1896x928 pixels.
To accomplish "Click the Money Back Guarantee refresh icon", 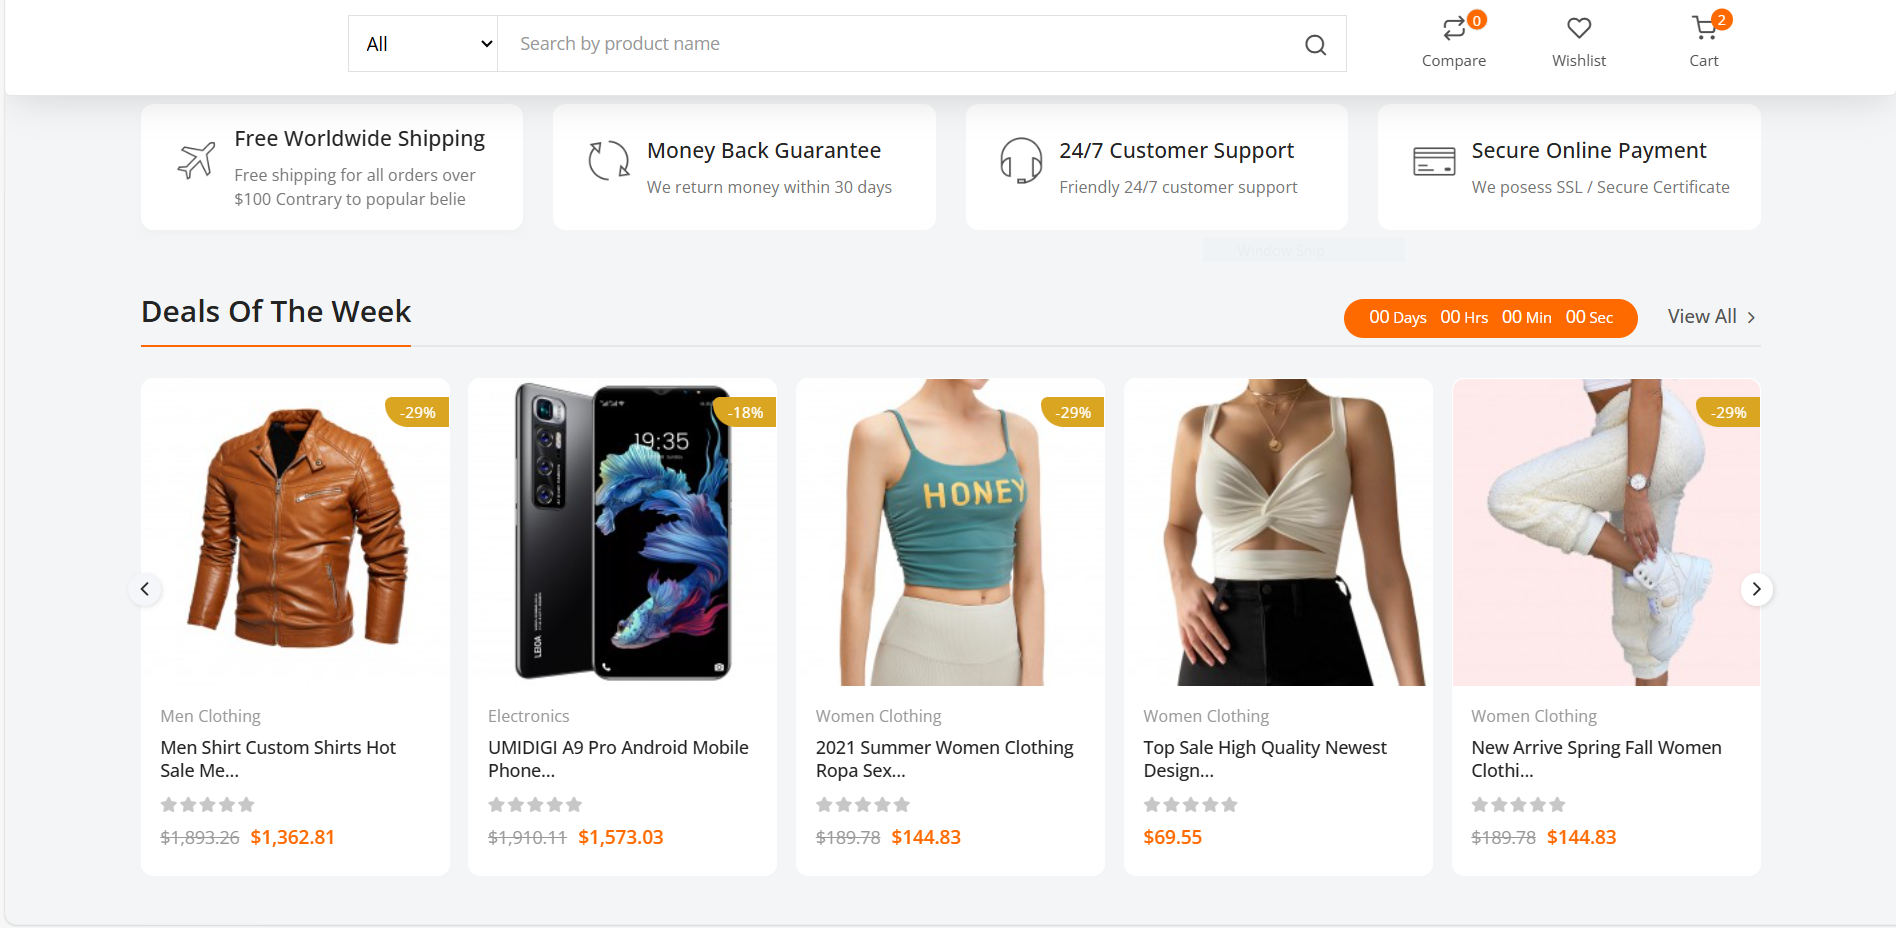I will coord(608,160).
